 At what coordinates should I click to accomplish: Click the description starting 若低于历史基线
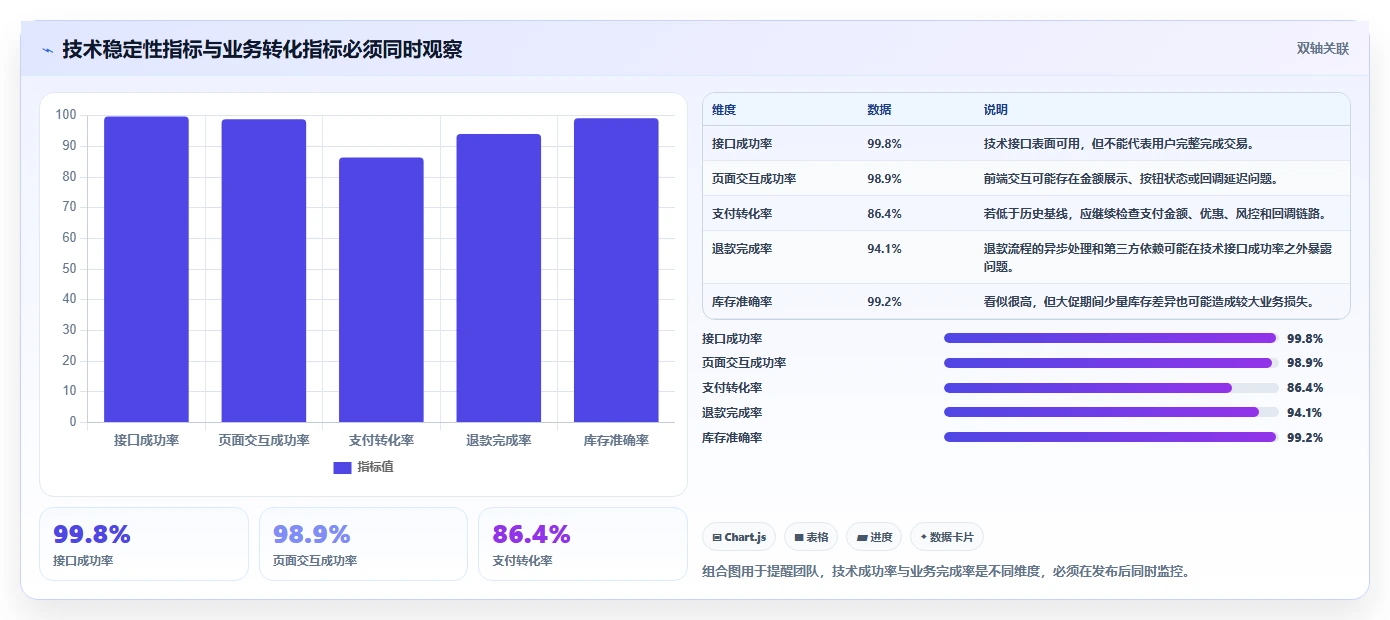point(1155,214)
